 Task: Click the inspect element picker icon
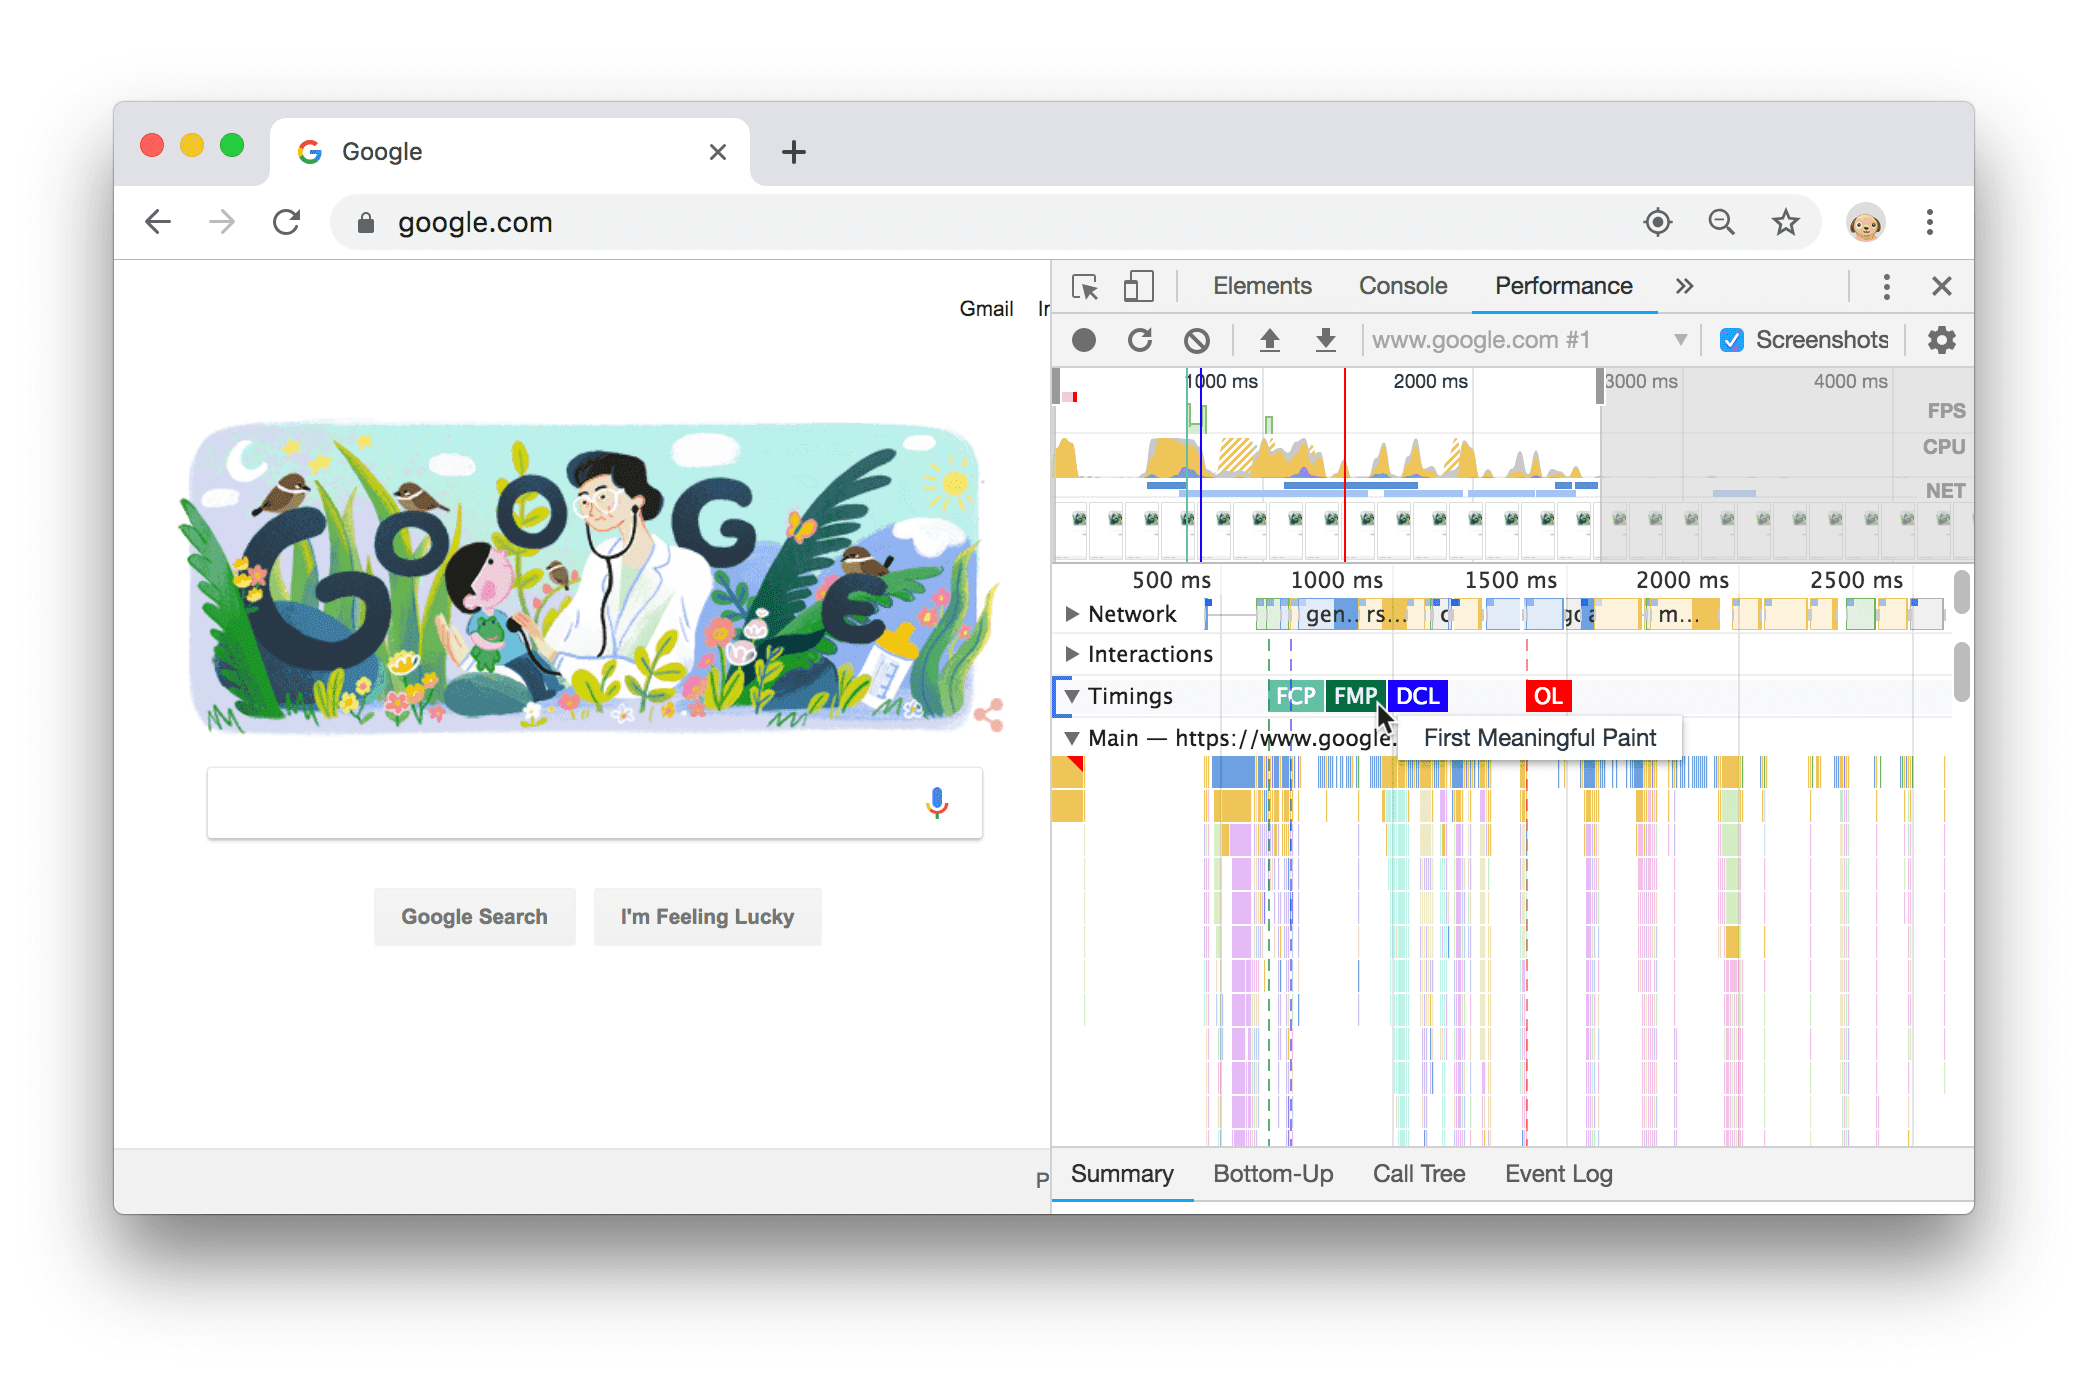(1086, 286)
